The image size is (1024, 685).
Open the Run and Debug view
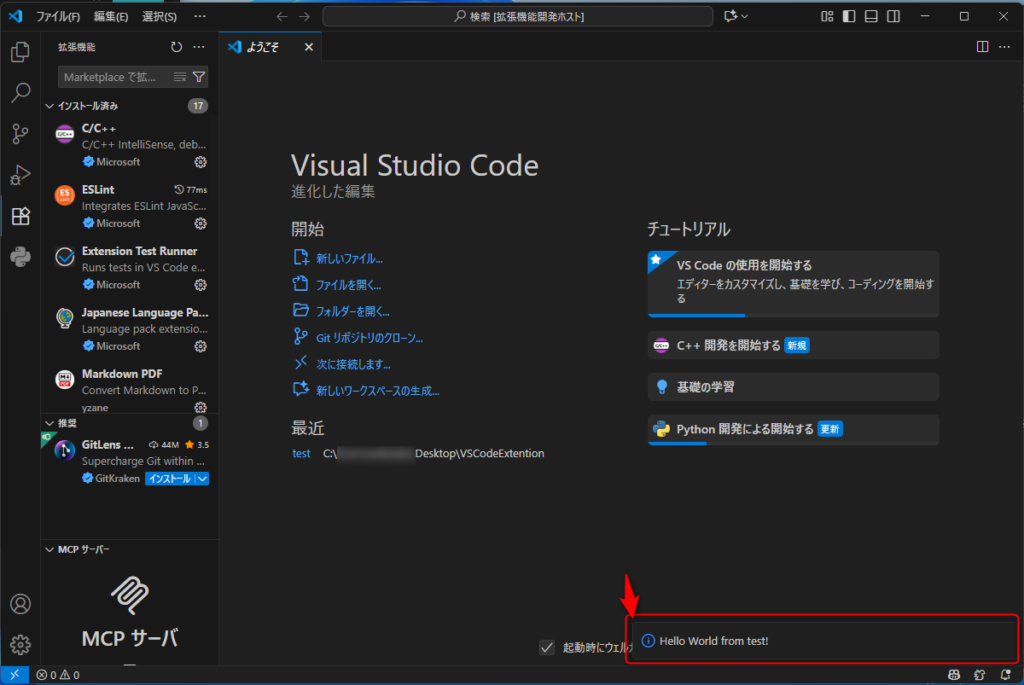point(20,175)
